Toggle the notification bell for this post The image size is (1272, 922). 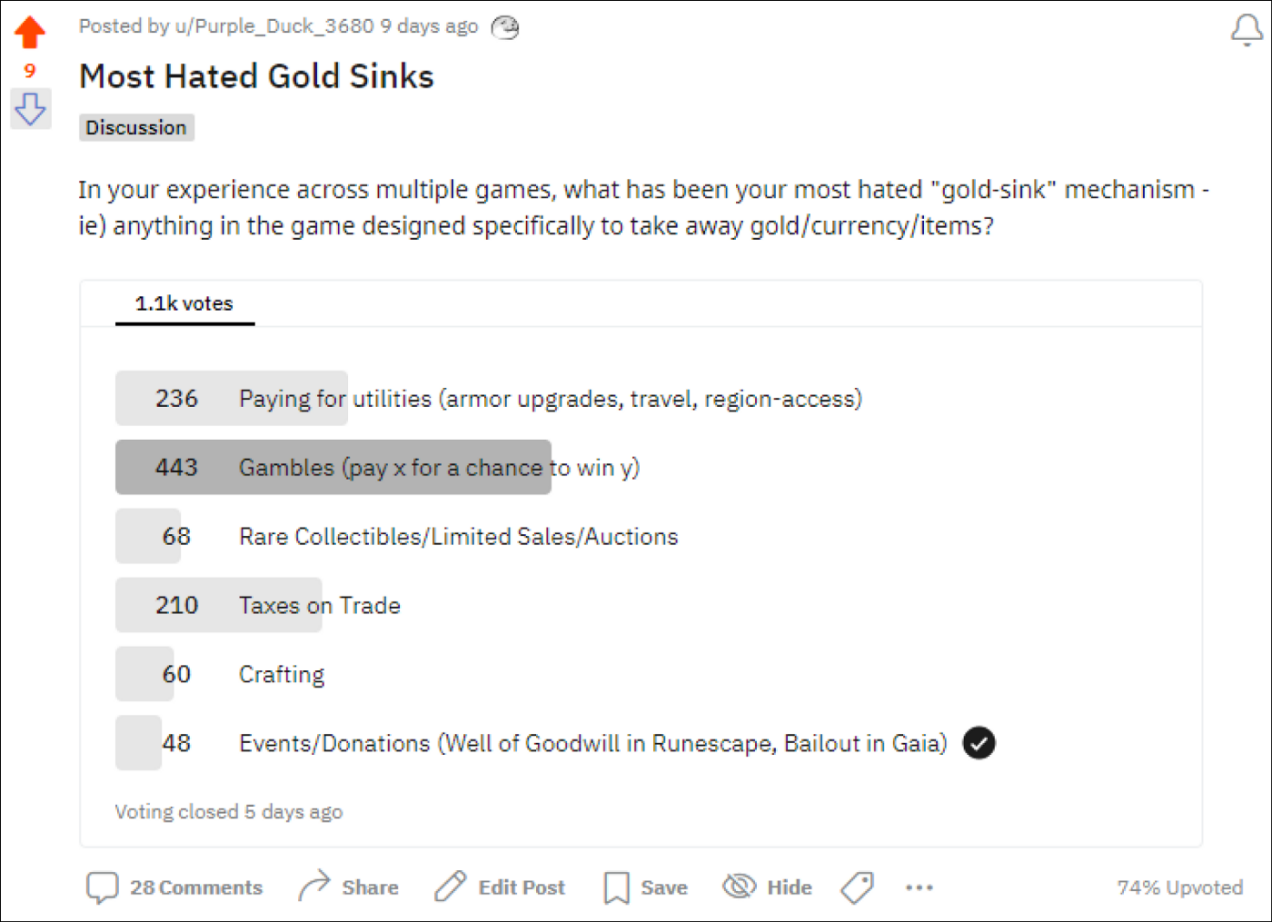(x=1246, y=30)
